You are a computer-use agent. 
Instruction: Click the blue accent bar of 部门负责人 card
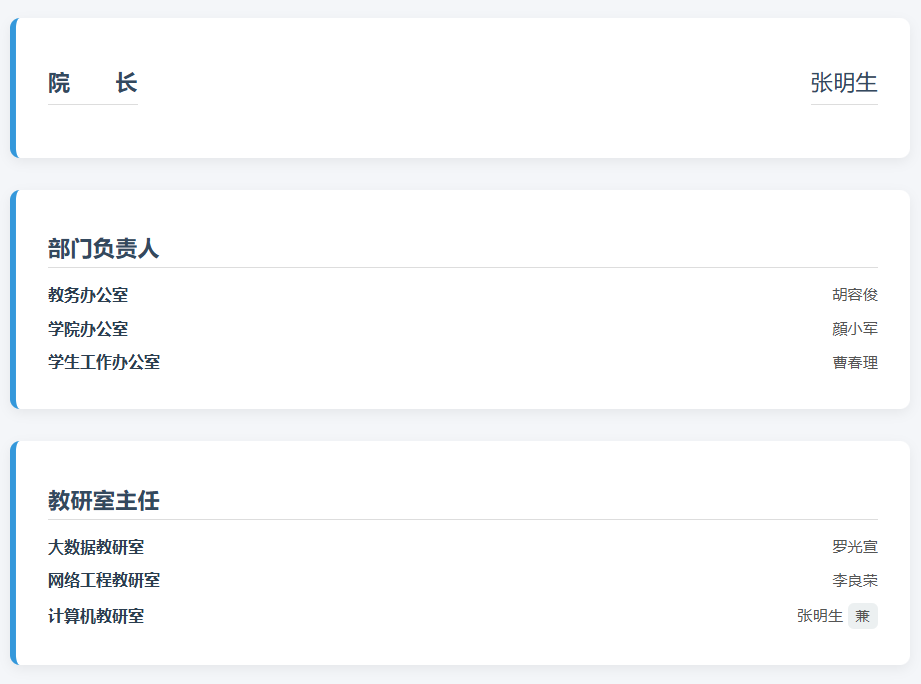tap(14, 299)
